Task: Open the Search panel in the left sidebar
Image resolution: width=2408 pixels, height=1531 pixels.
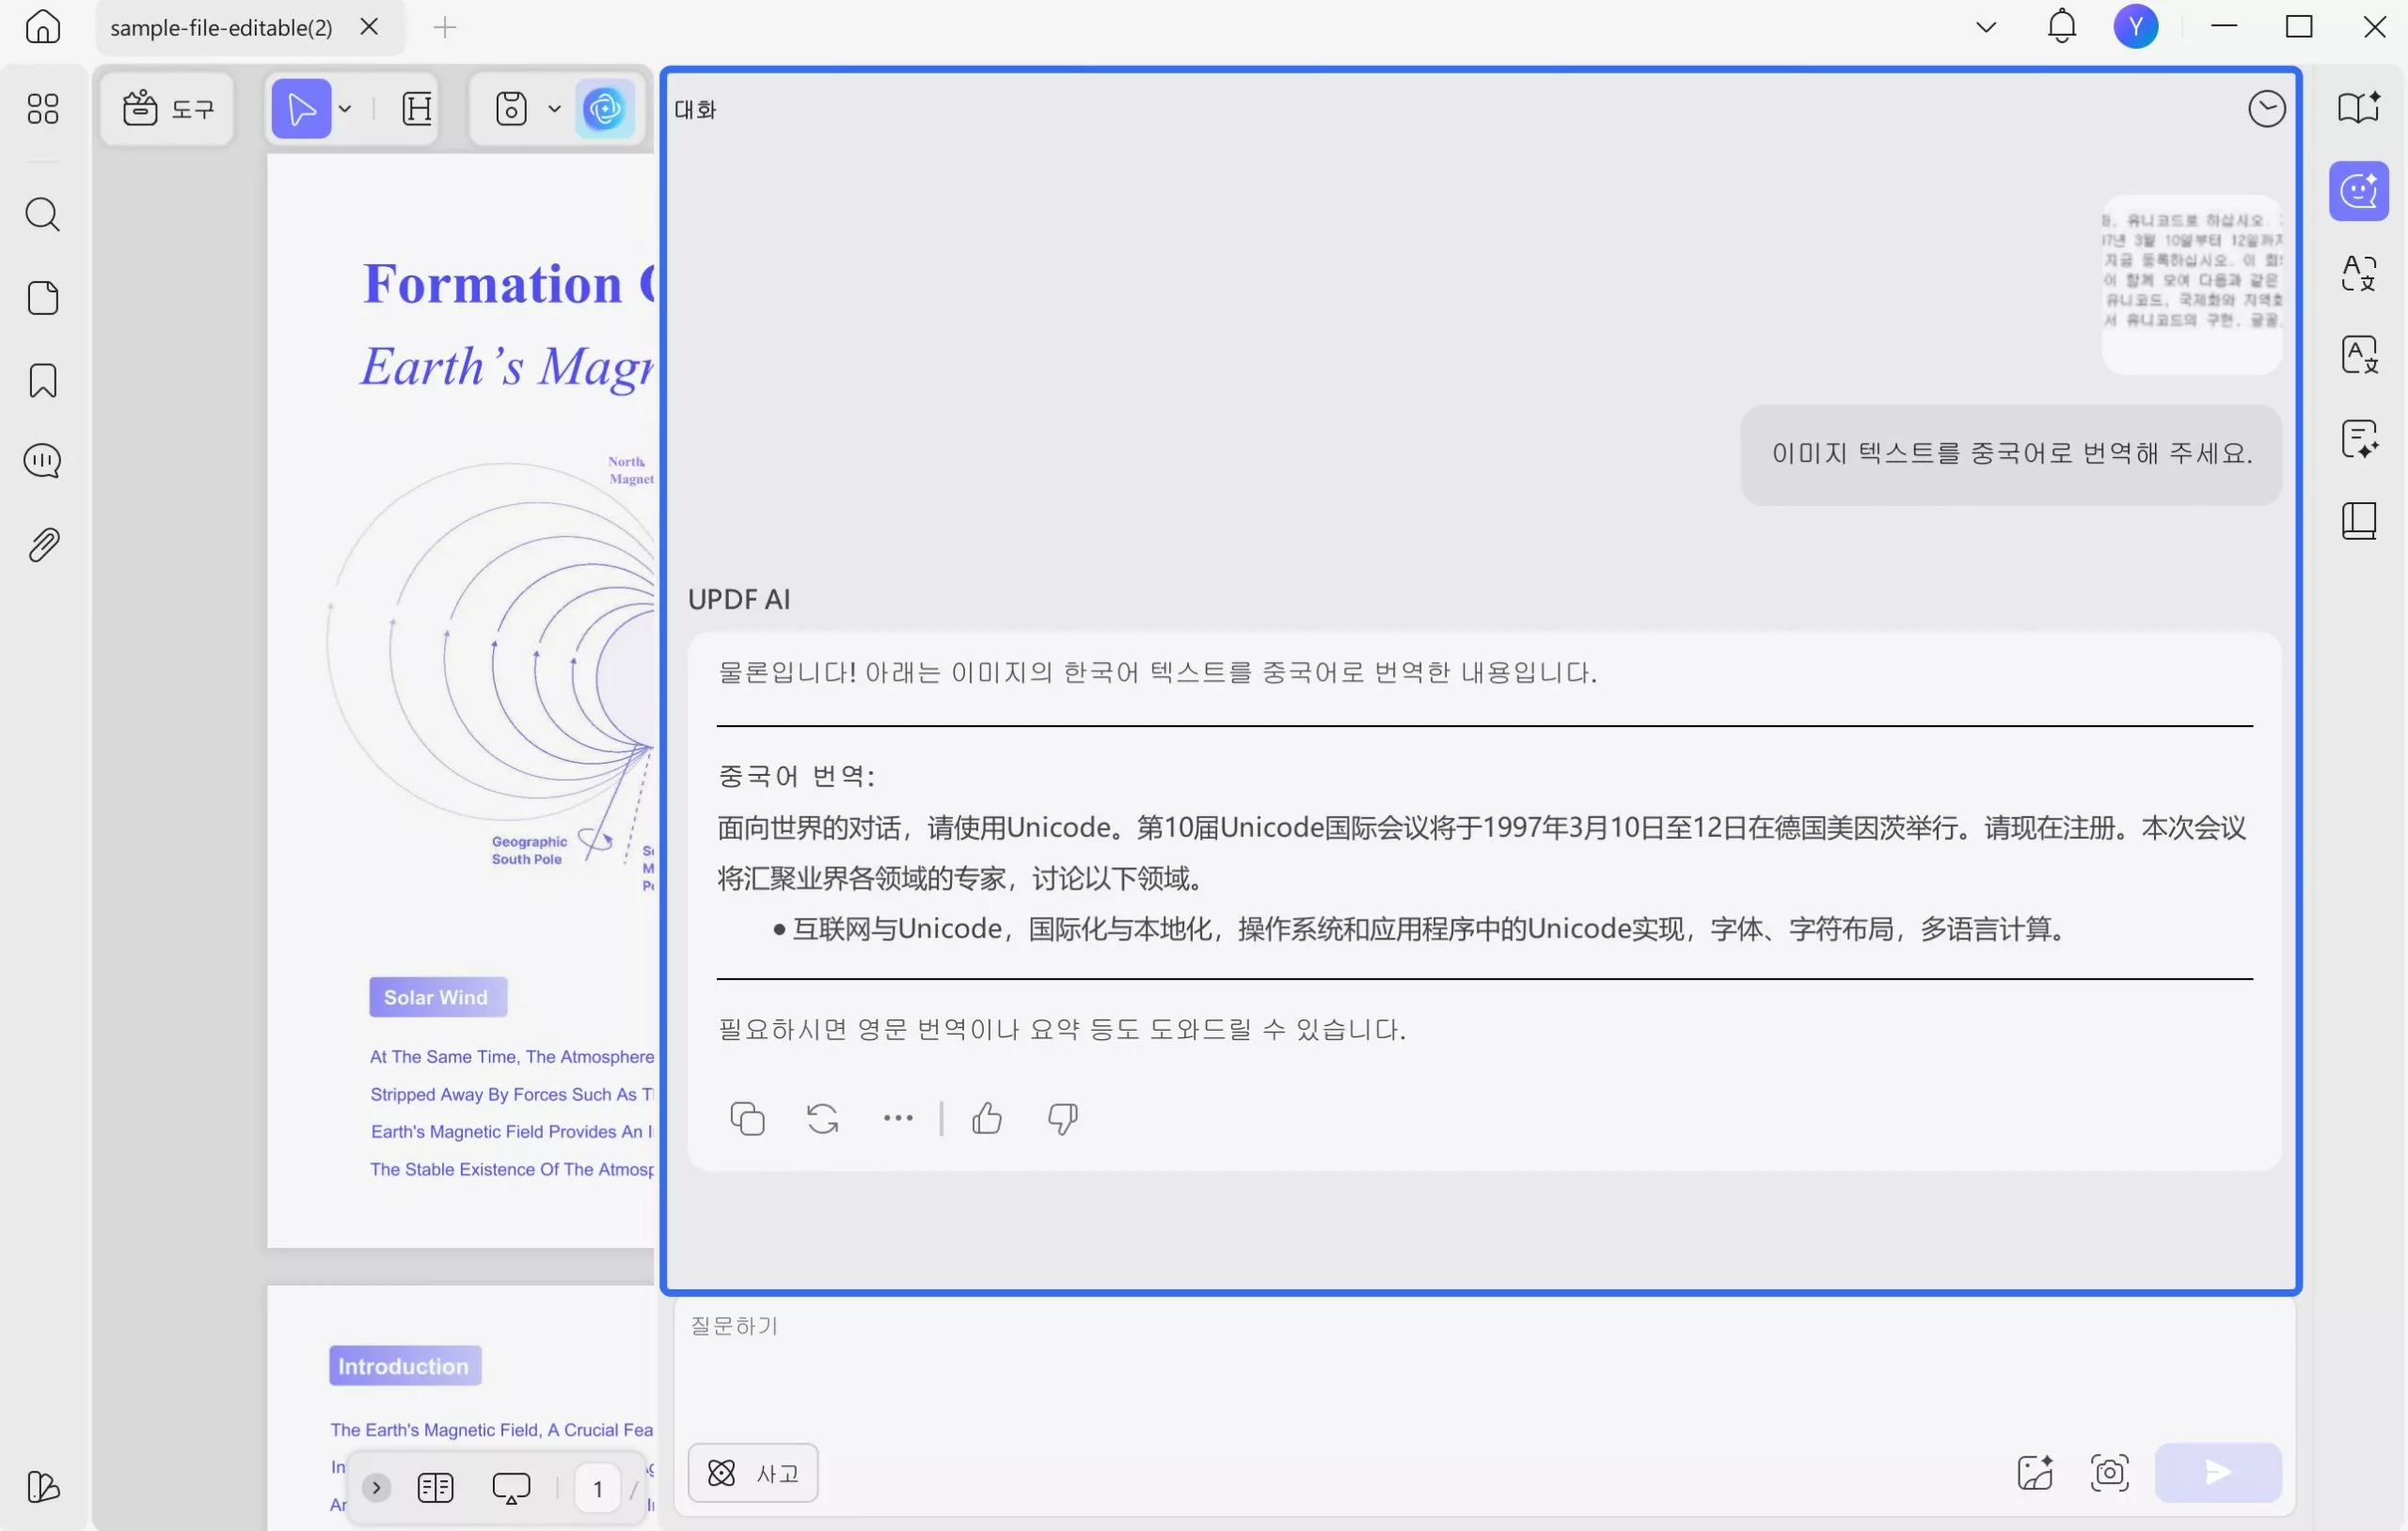Action: (42, 214)
